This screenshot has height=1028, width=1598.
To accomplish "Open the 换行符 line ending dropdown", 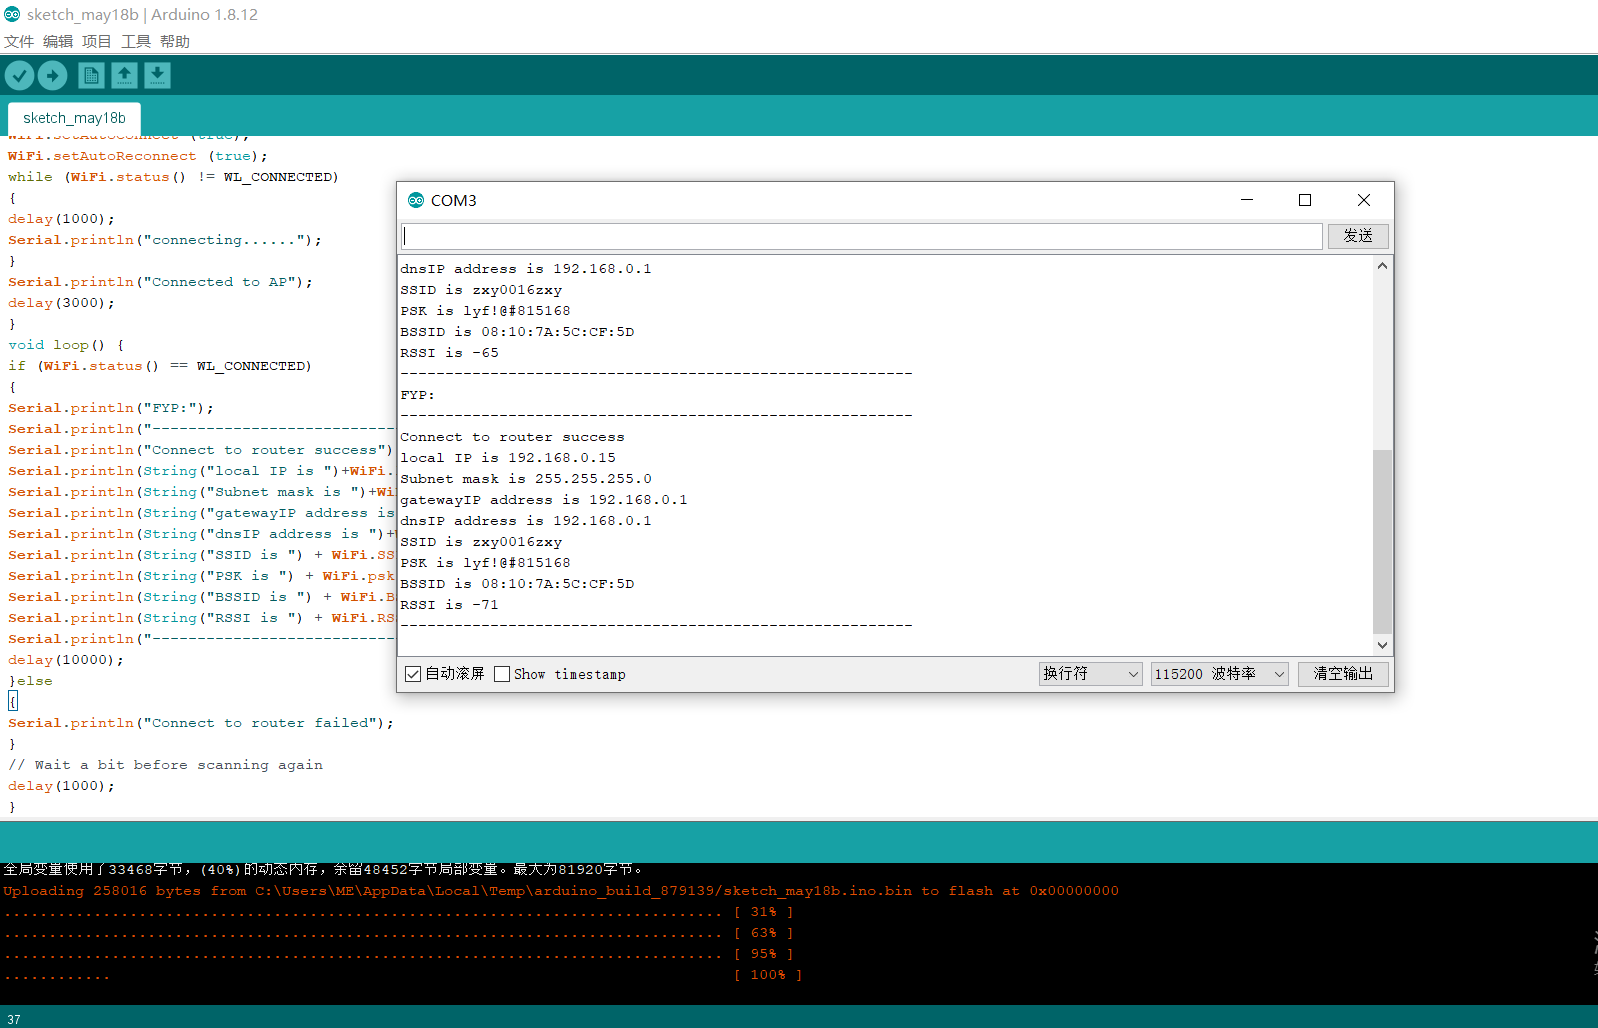I will (x=1090, y=674).
